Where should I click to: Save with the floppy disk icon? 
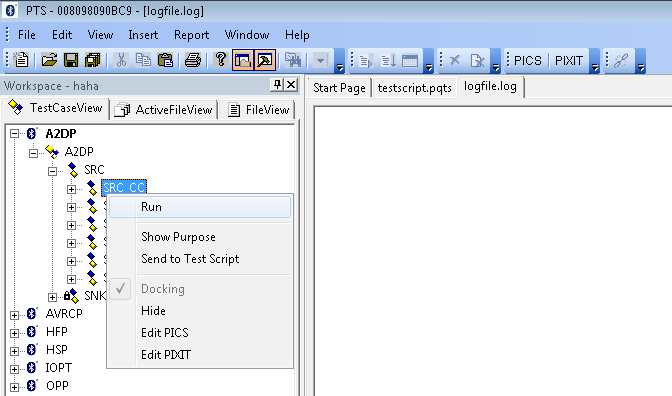pyautogui.click(x=71, y=60)
